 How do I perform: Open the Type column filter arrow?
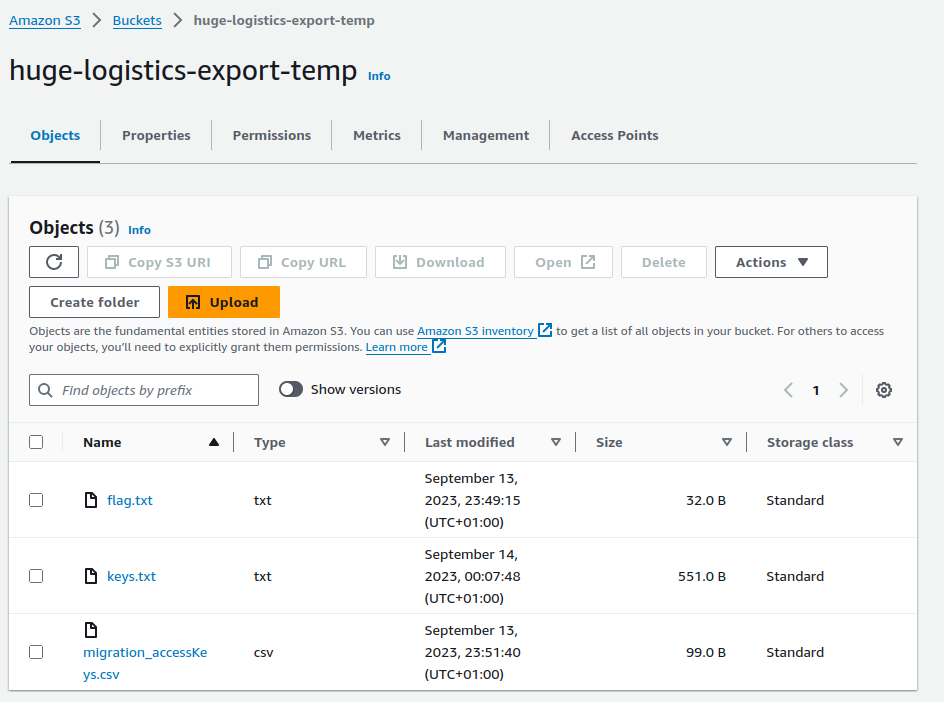(385, 442)
